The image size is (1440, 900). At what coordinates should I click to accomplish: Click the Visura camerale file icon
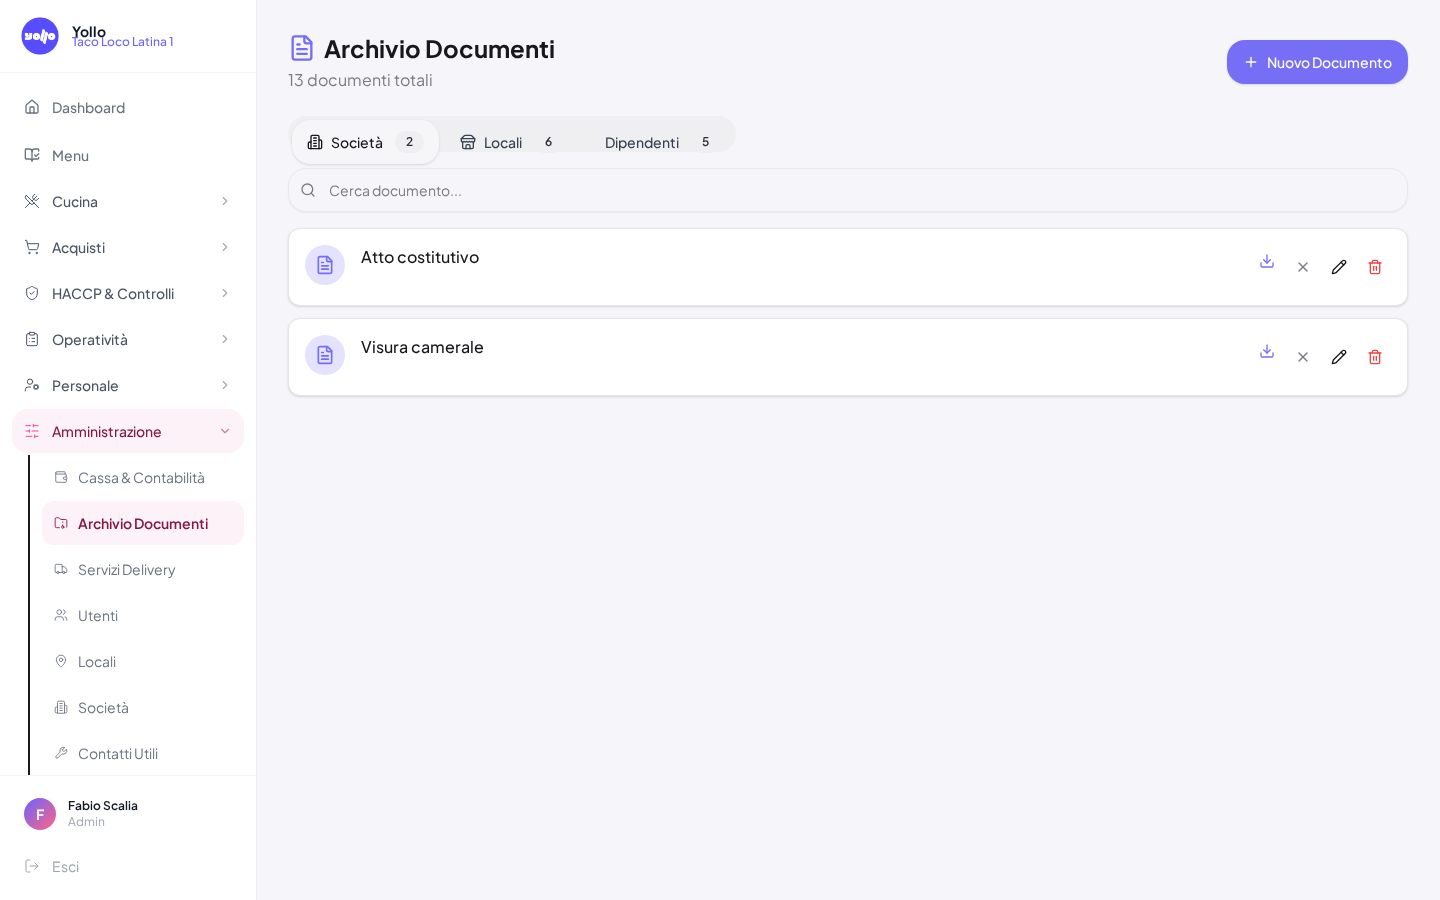tap(325, 355)
